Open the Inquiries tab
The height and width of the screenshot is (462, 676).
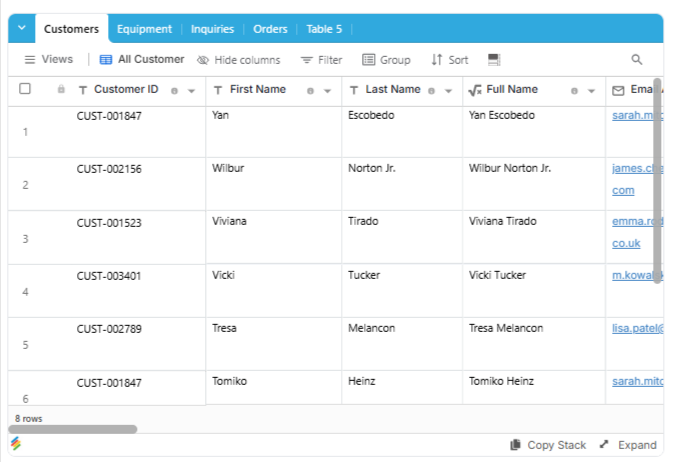pos(213,29)
